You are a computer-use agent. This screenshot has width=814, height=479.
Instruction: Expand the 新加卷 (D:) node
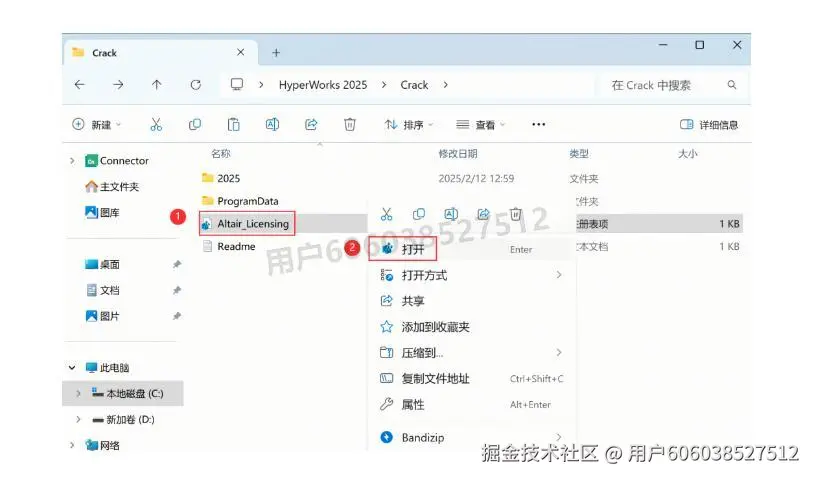click(x=78, y=419)
